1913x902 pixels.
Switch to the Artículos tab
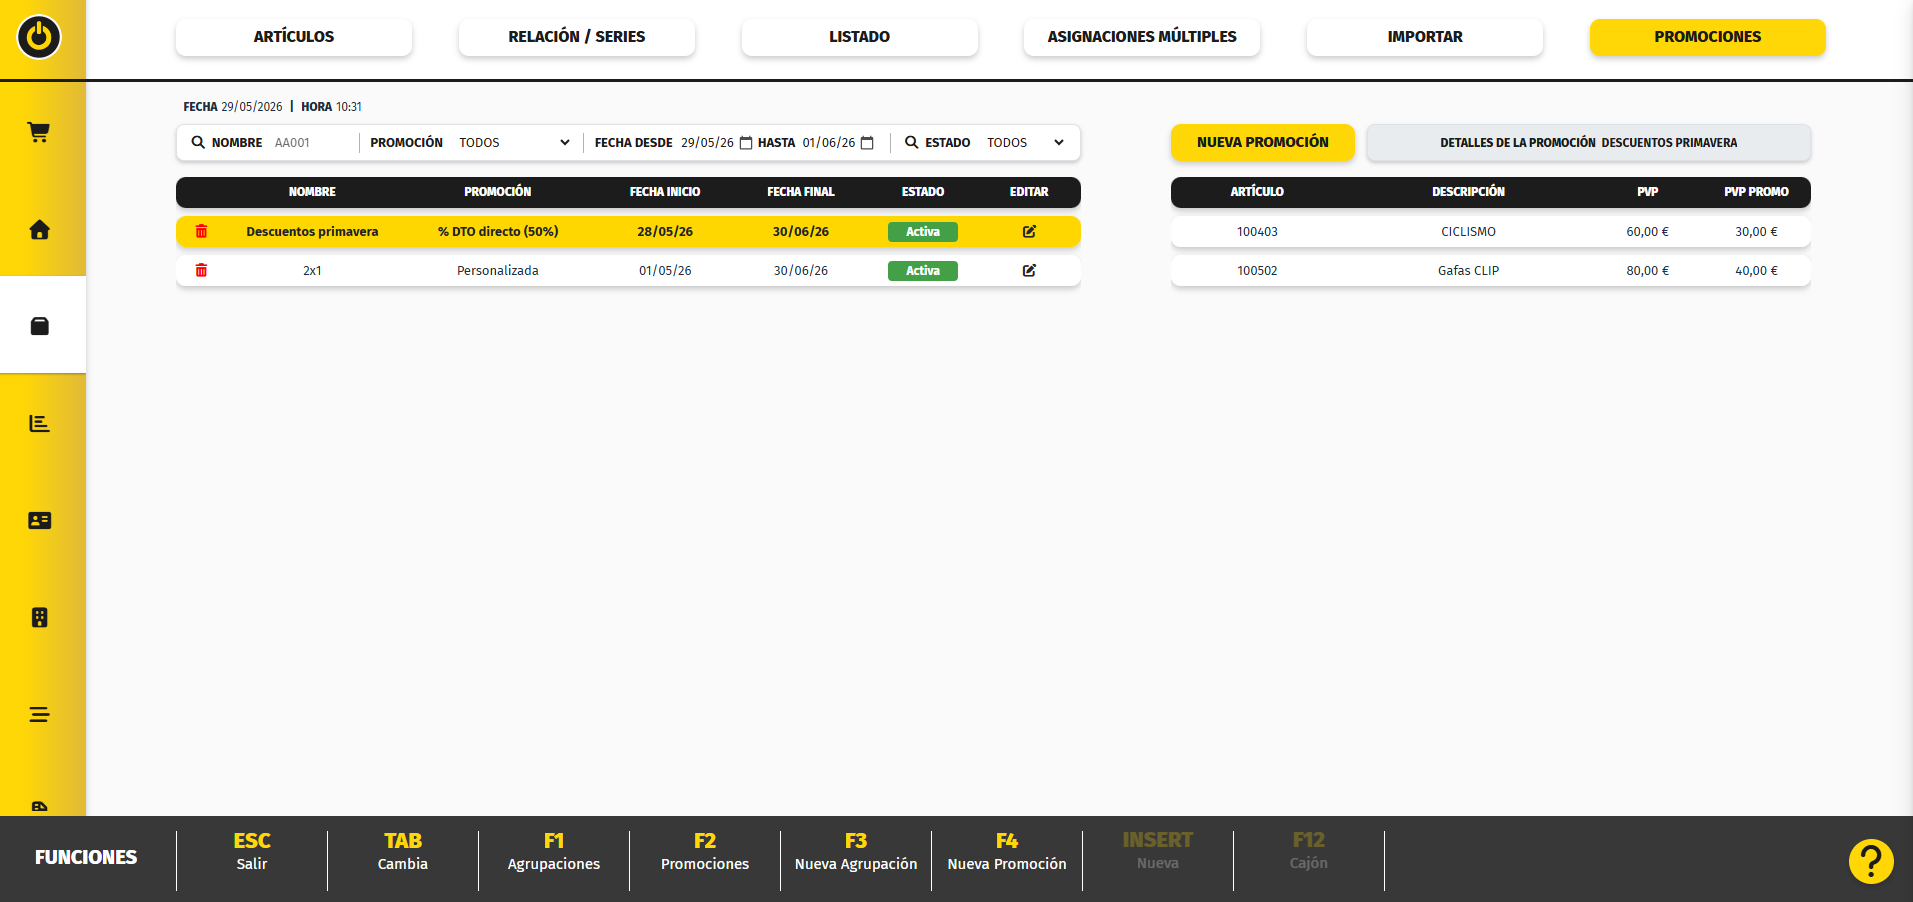pos(294,37)
